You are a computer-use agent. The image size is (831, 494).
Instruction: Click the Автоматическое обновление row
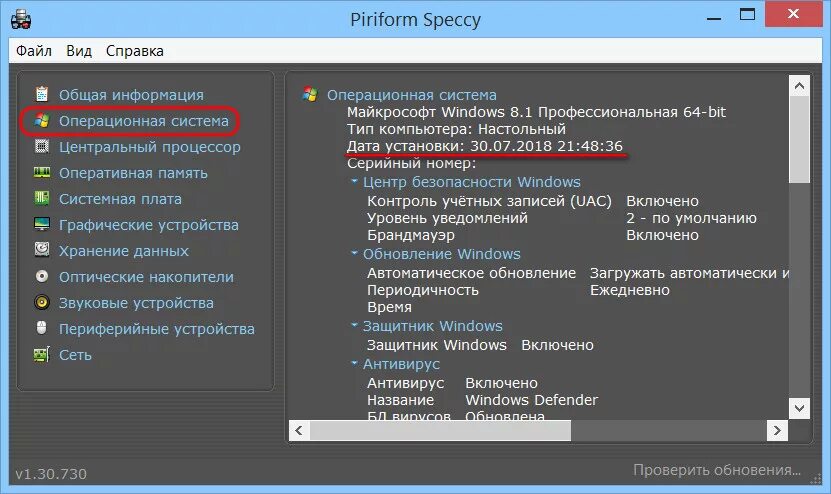(x=578, y=273)
